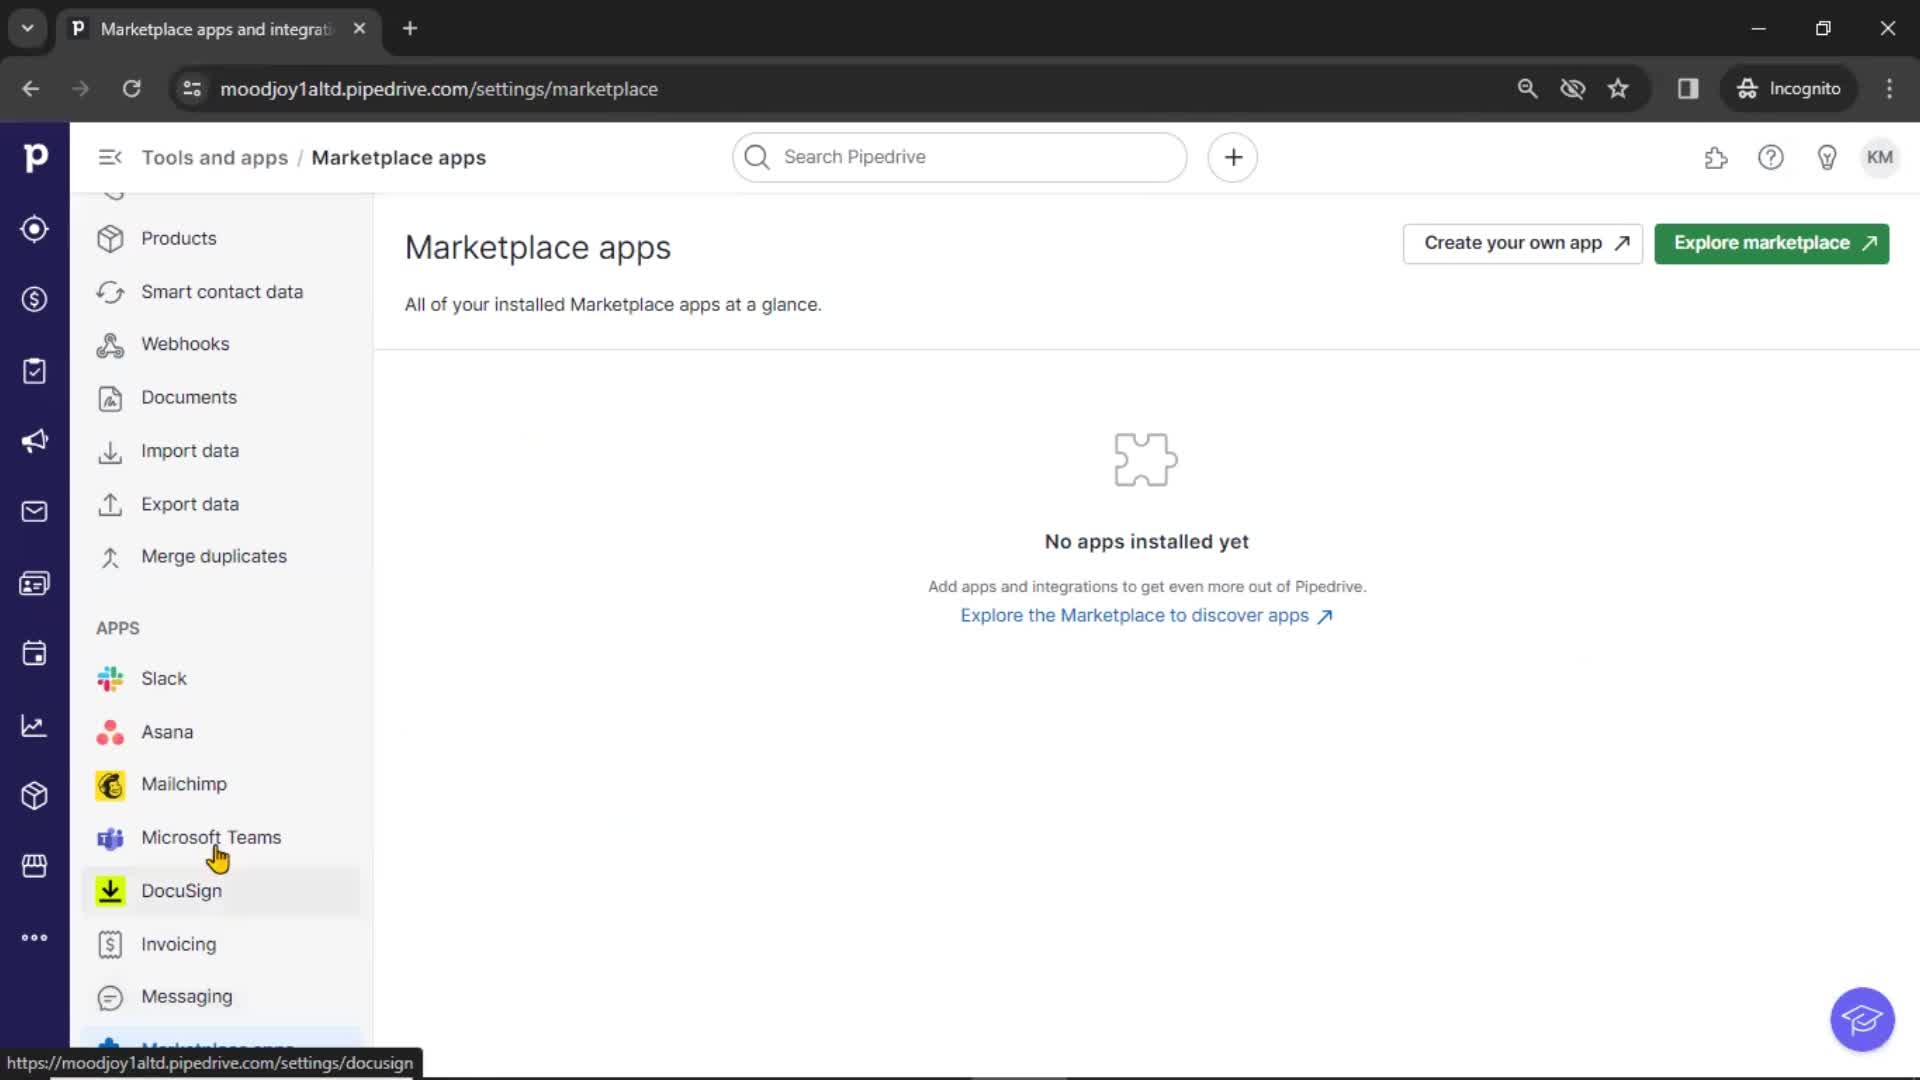The height and width of the screenshot is (1080, 1920).
Task: Open Chrome three-dot menu
Action: [1889, 89]
